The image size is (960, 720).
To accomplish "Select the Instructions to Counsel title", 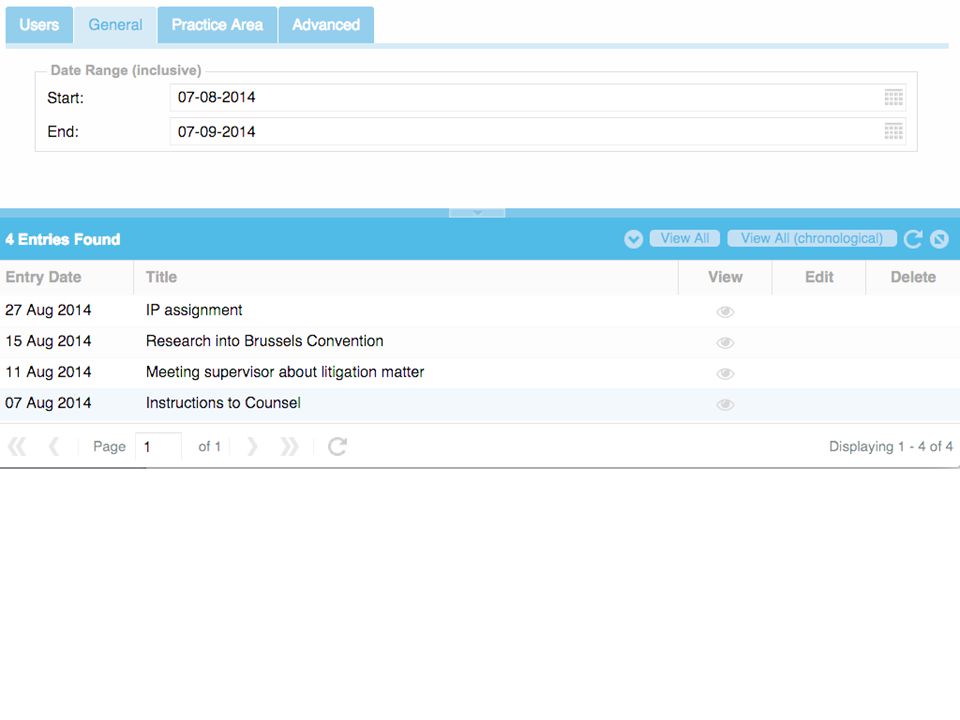I will [x=223, y=403].
